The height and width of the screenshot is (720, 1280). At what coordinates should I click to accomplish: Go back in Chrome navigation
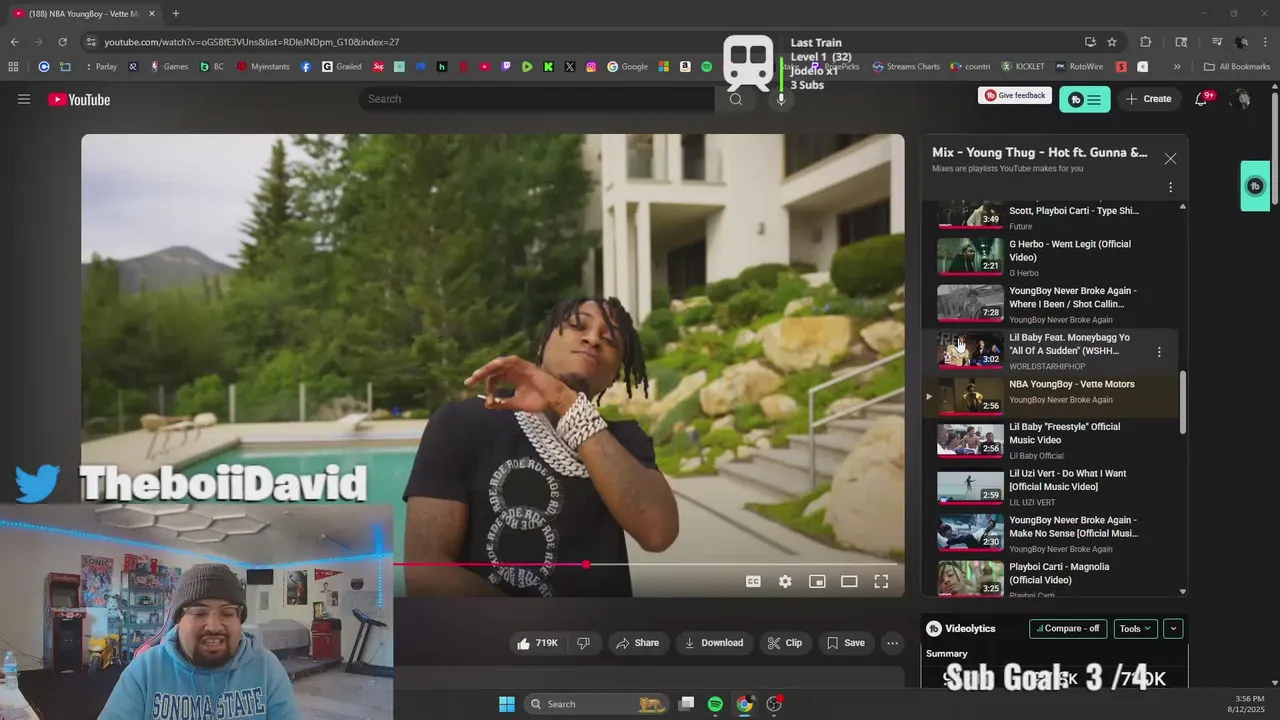tap(14, 42)
